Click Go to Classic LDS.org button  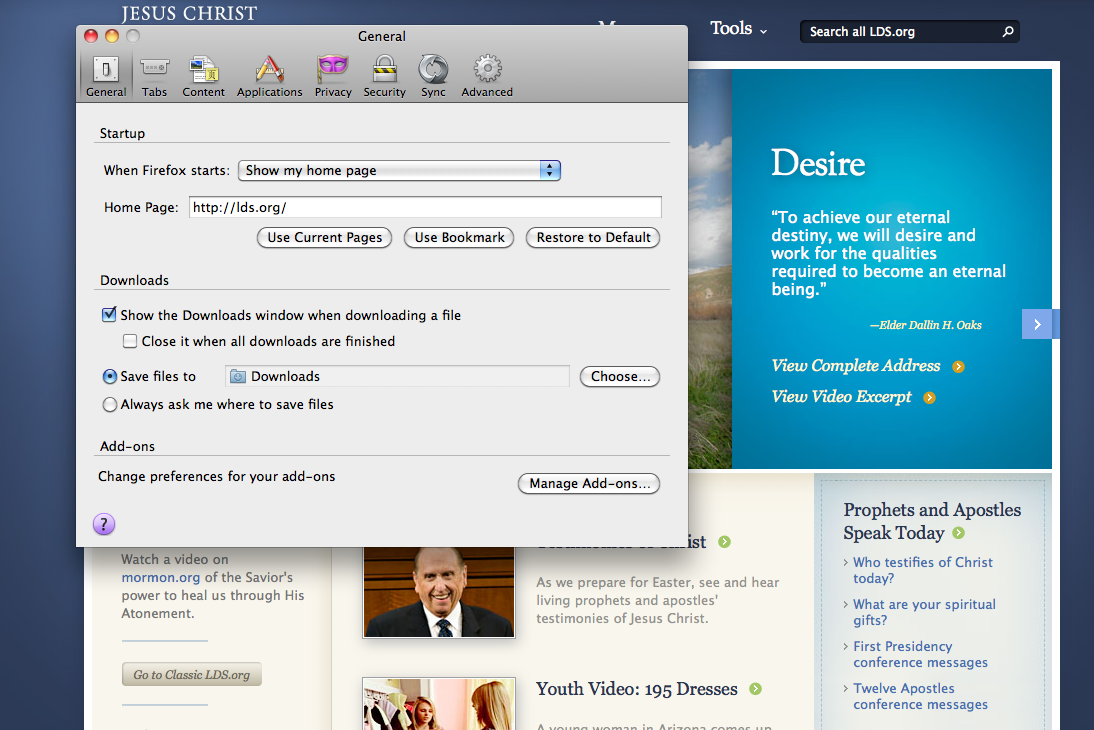pos(192,674)
